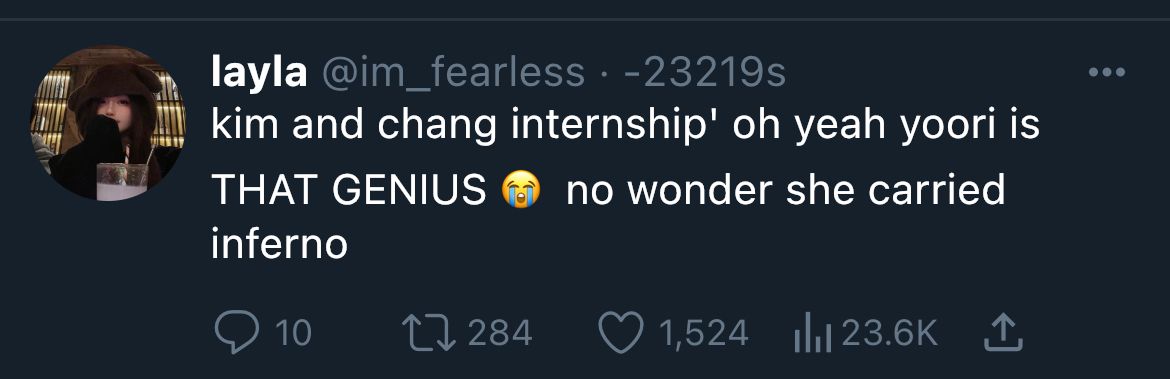Click the share upload arrow icon

1001,333
